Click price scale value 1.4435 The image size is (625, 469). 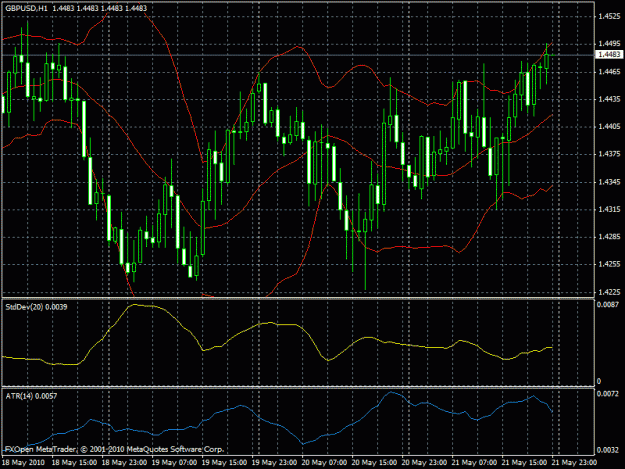click(609, 99)
